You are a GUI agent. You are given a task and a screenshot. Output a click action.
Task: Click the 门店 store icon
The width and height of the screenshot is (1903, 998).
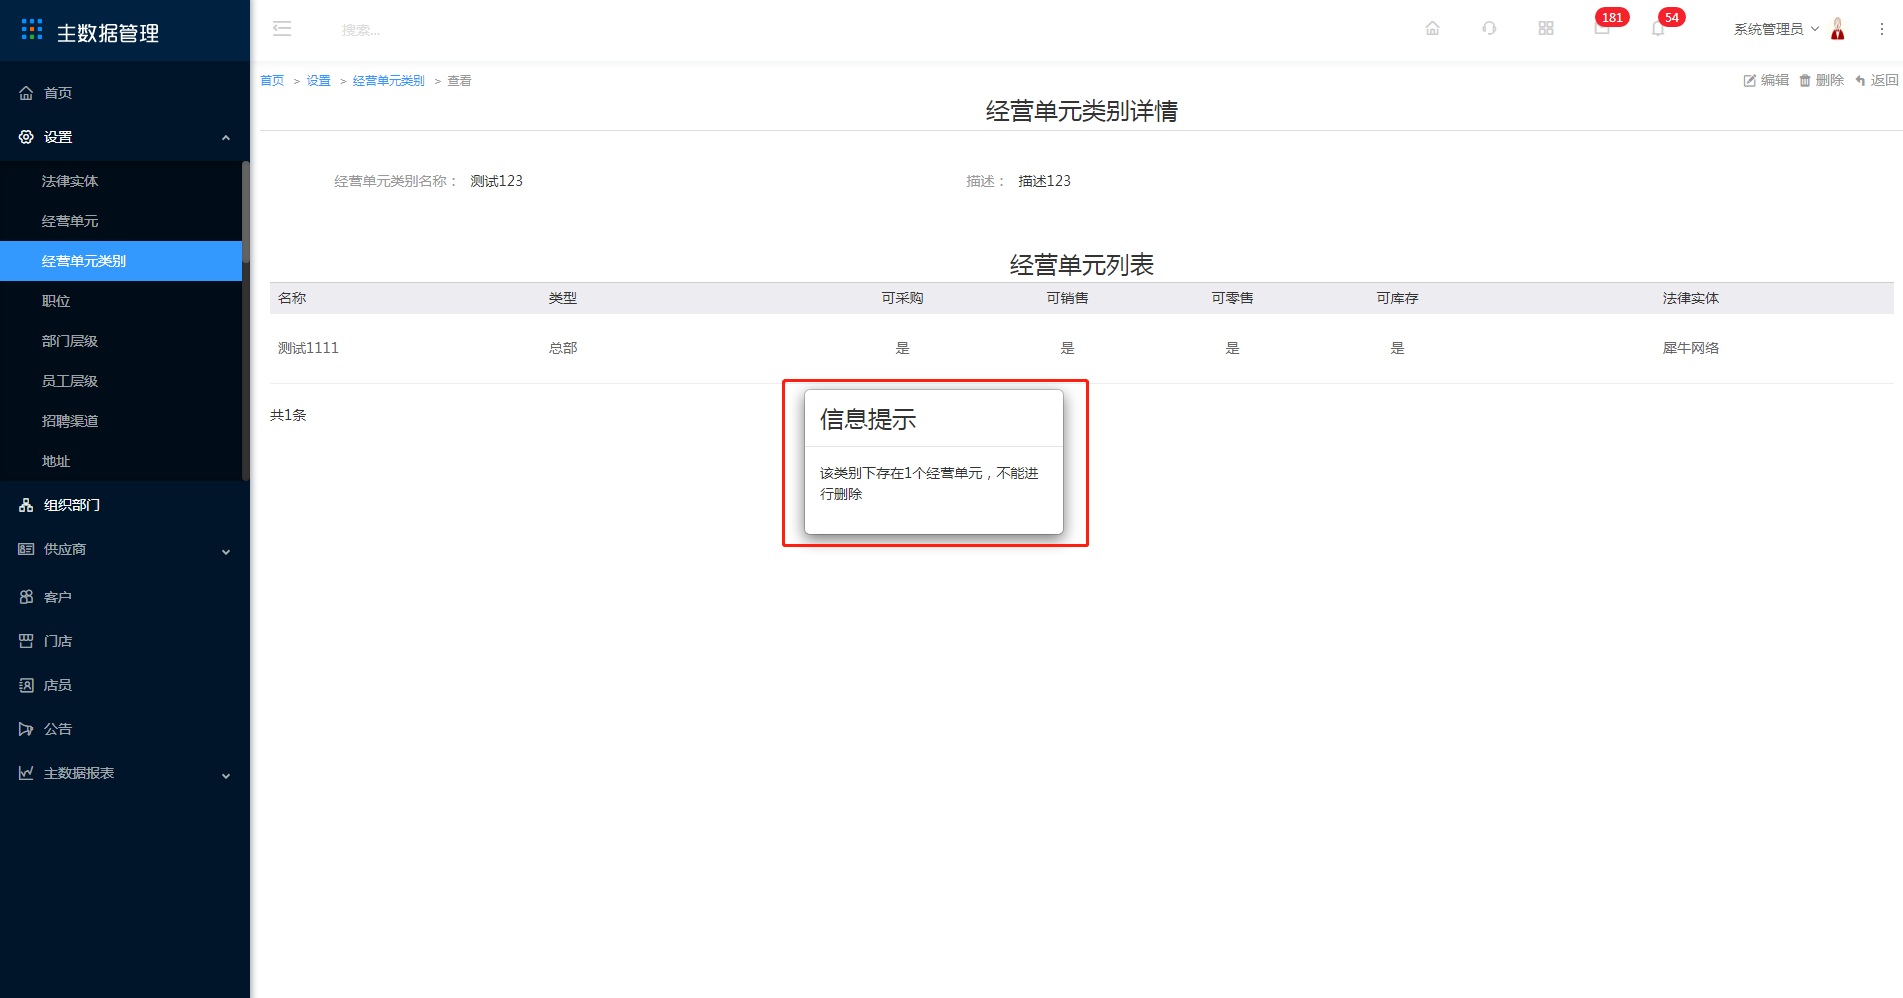click(x=26, y=641)
